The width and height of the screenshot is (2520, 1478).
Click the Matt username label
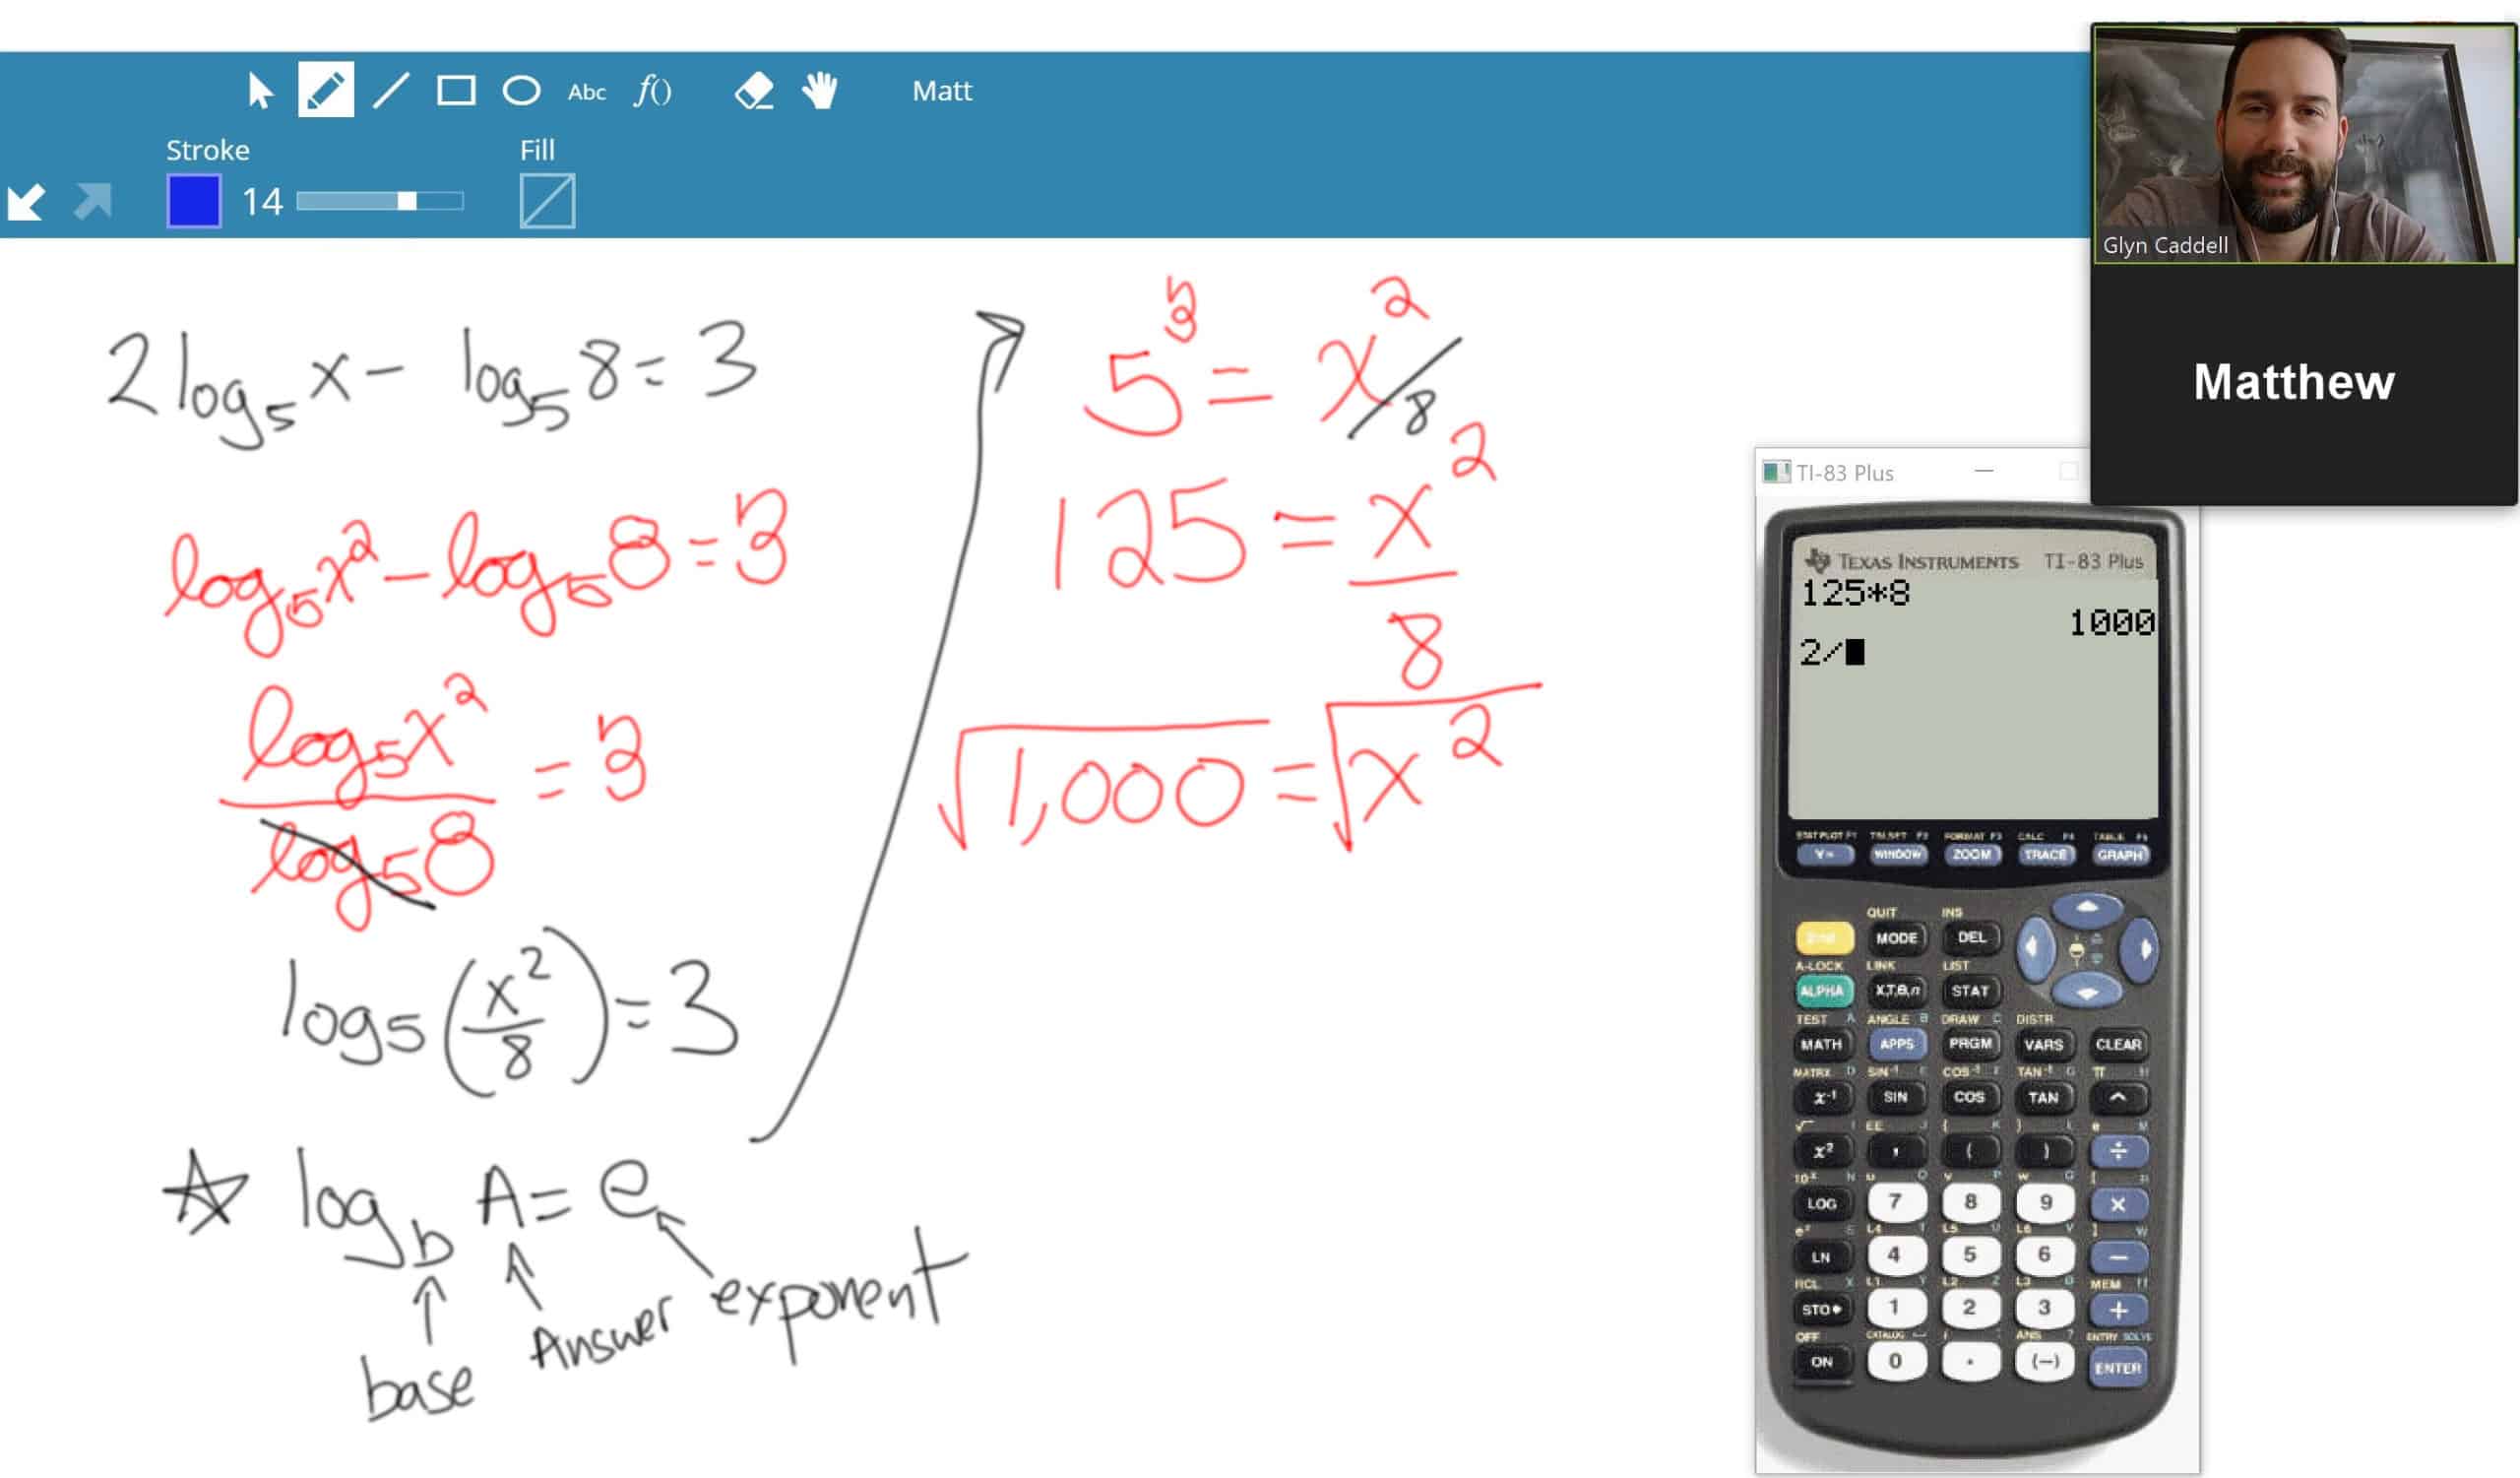click(x=943, y=90)
